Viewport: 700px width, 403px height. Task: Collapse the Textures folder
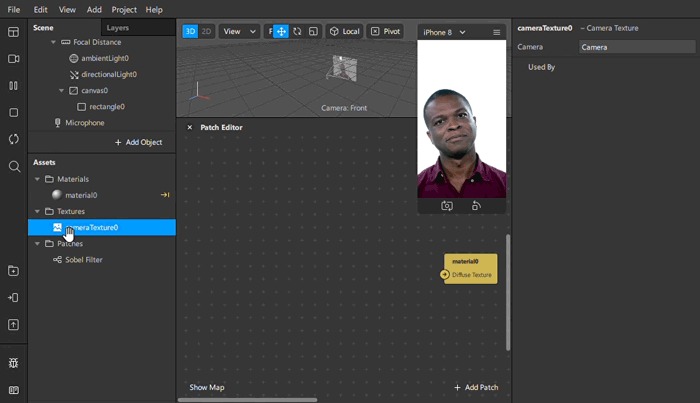[37, 211]
